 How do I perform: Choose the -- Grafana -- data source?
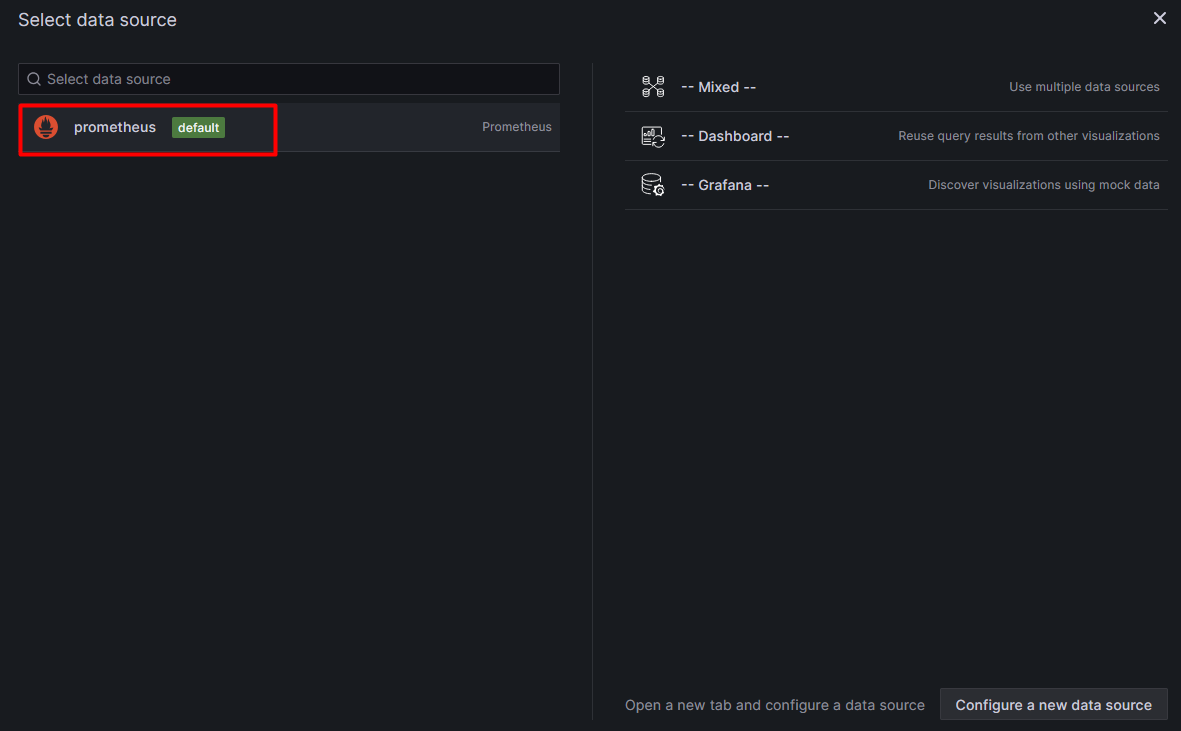(x=896, y=185)
